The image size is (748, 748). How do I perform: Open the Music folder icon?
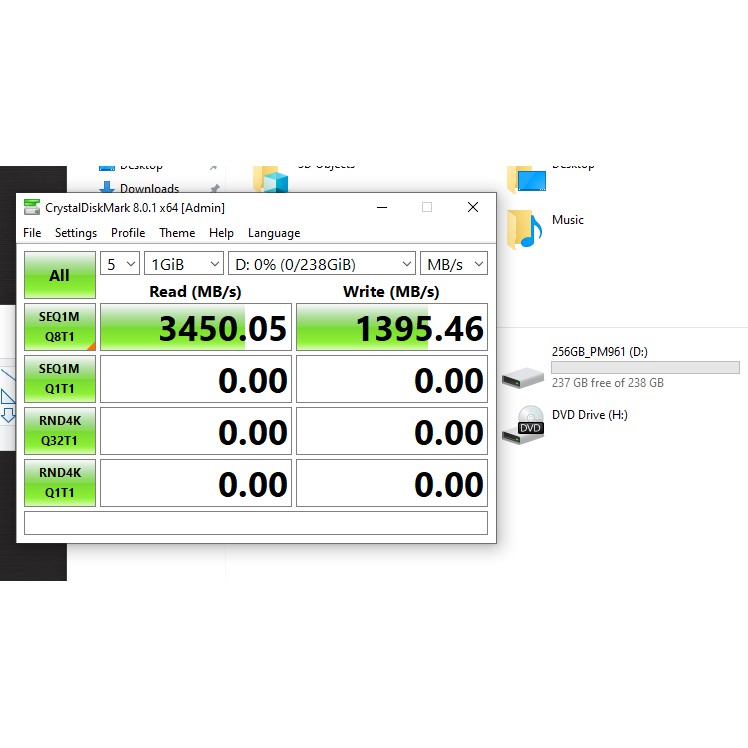[x=524, y=229]
